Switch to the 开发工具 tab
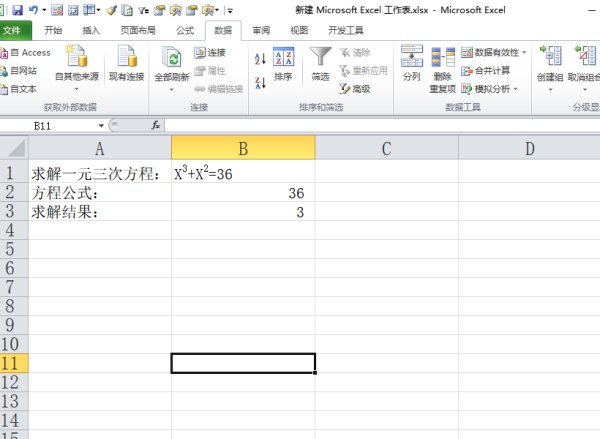 point(346,30)
